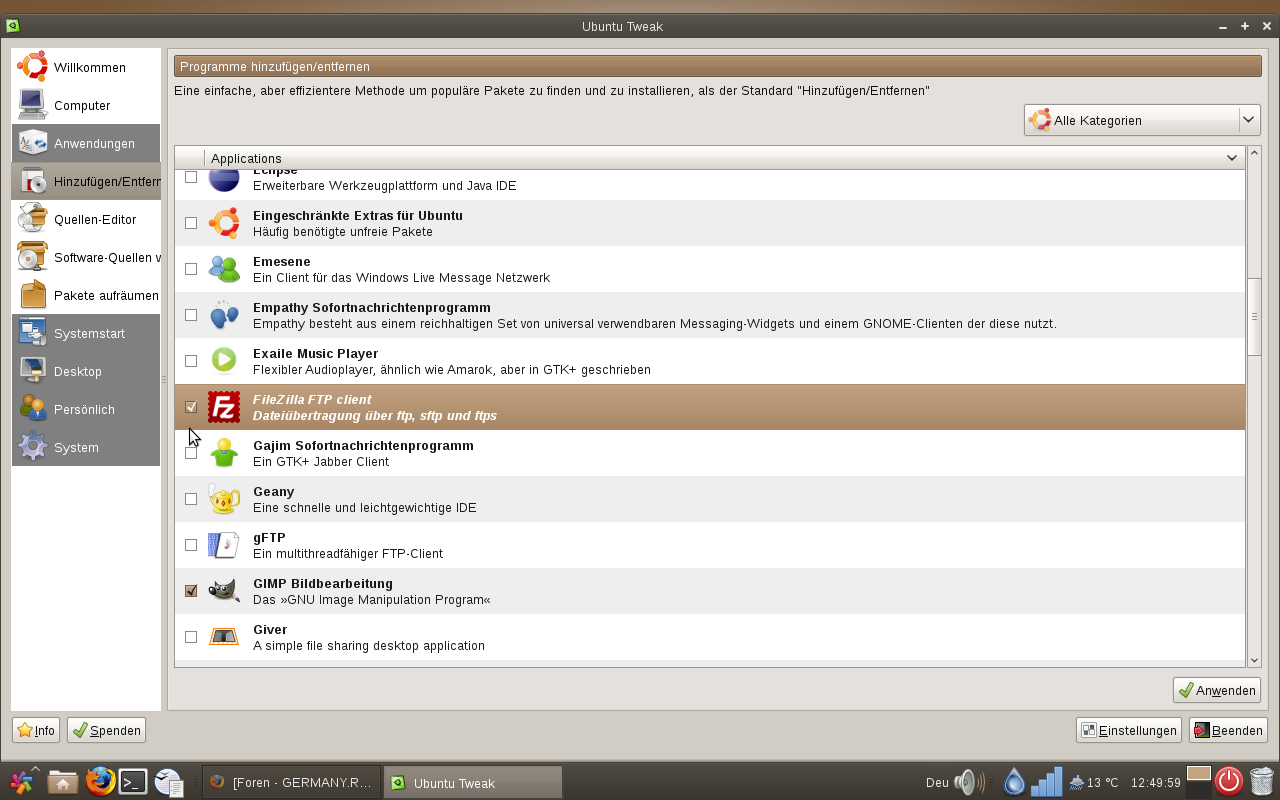Screen dimensions: 1280x800
Task: Click the Deu keyboard layout indicator
Action: pos(937,783)
